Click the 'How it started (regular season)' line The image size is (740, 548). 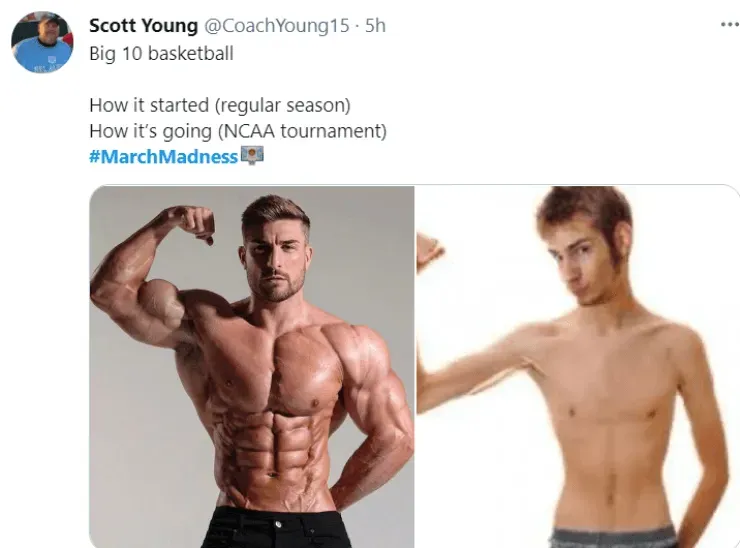(x=220, y=105)
